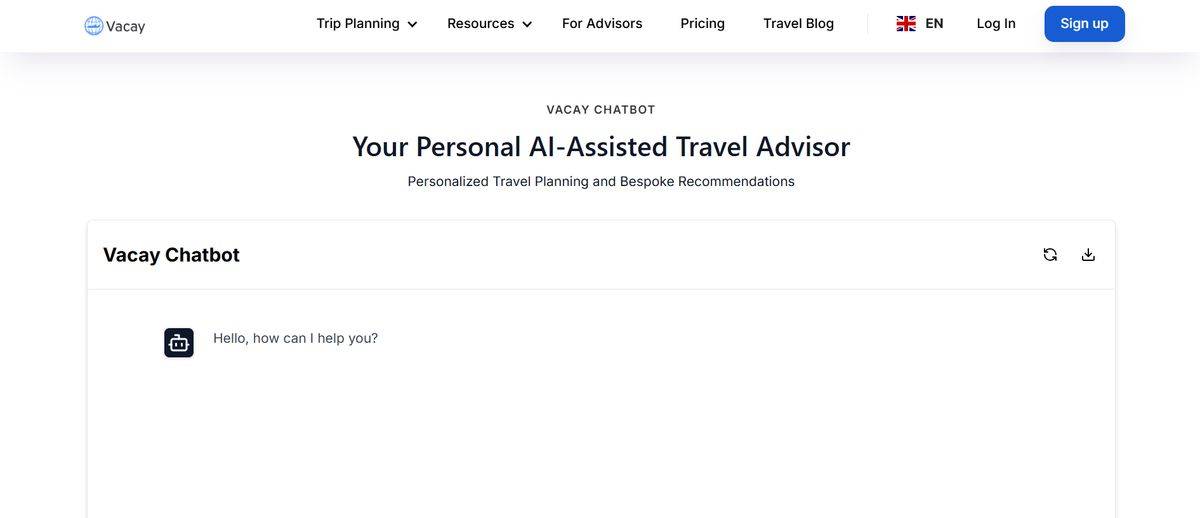Click the 'Your Personal AI-Assisted Travel Advisor' heading
This screenshot has width=1200, height=518.
pos(600,146)
